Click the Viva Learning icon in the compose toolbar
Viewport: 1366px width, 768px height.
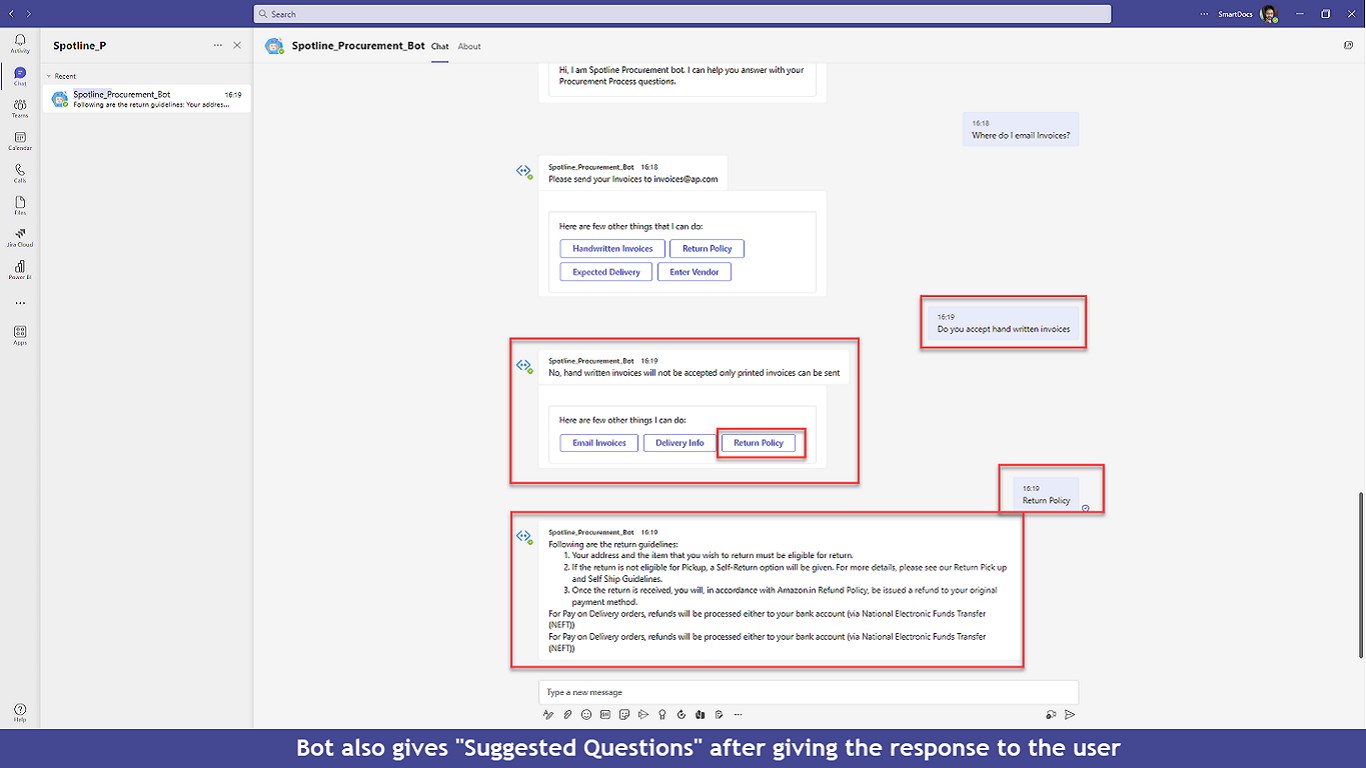point(700,714)
